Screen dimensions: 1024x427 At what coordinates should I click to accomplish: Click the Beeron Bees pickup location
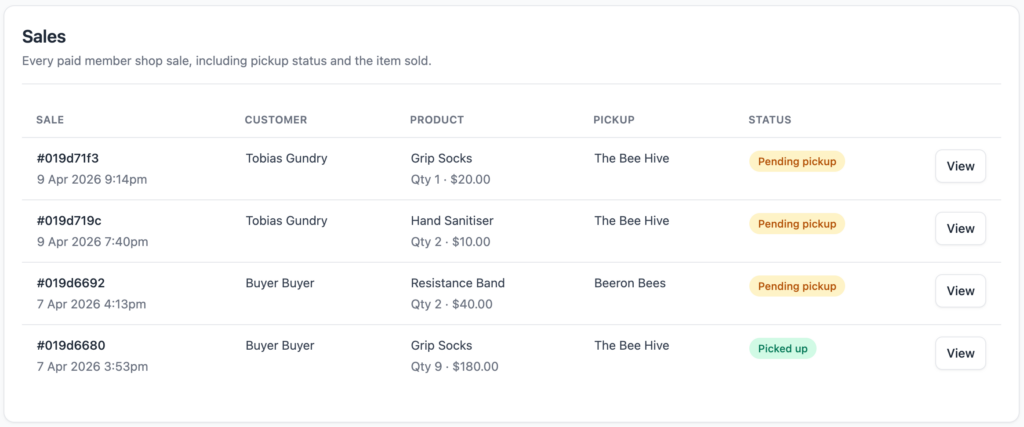point(630,283)
